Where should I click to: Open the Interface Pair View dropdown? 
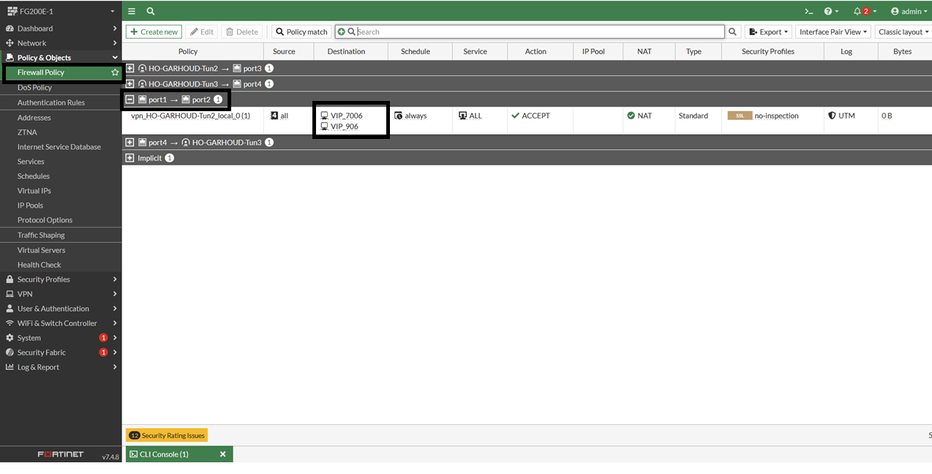833,32
